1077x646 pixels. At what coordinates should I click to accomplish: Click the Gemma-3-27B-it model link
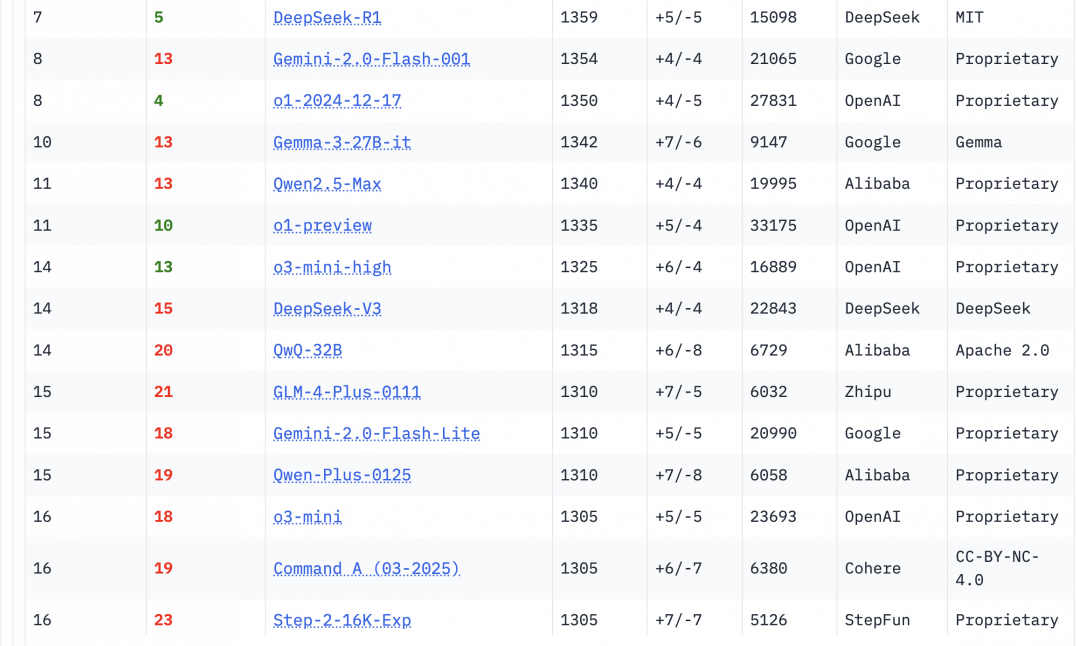(342, 142)
